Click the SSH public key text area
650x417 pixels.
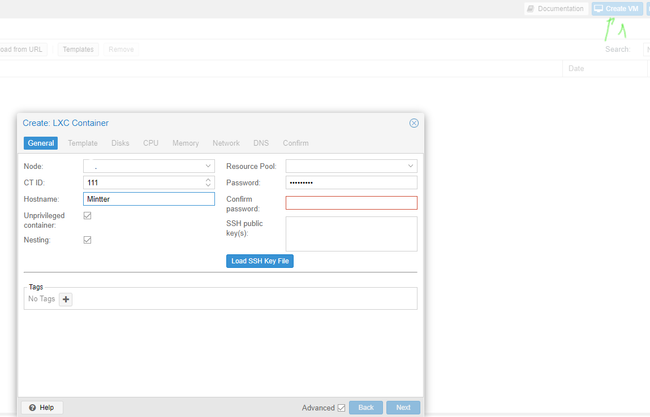pyautogui.click(x=351, y=233)
